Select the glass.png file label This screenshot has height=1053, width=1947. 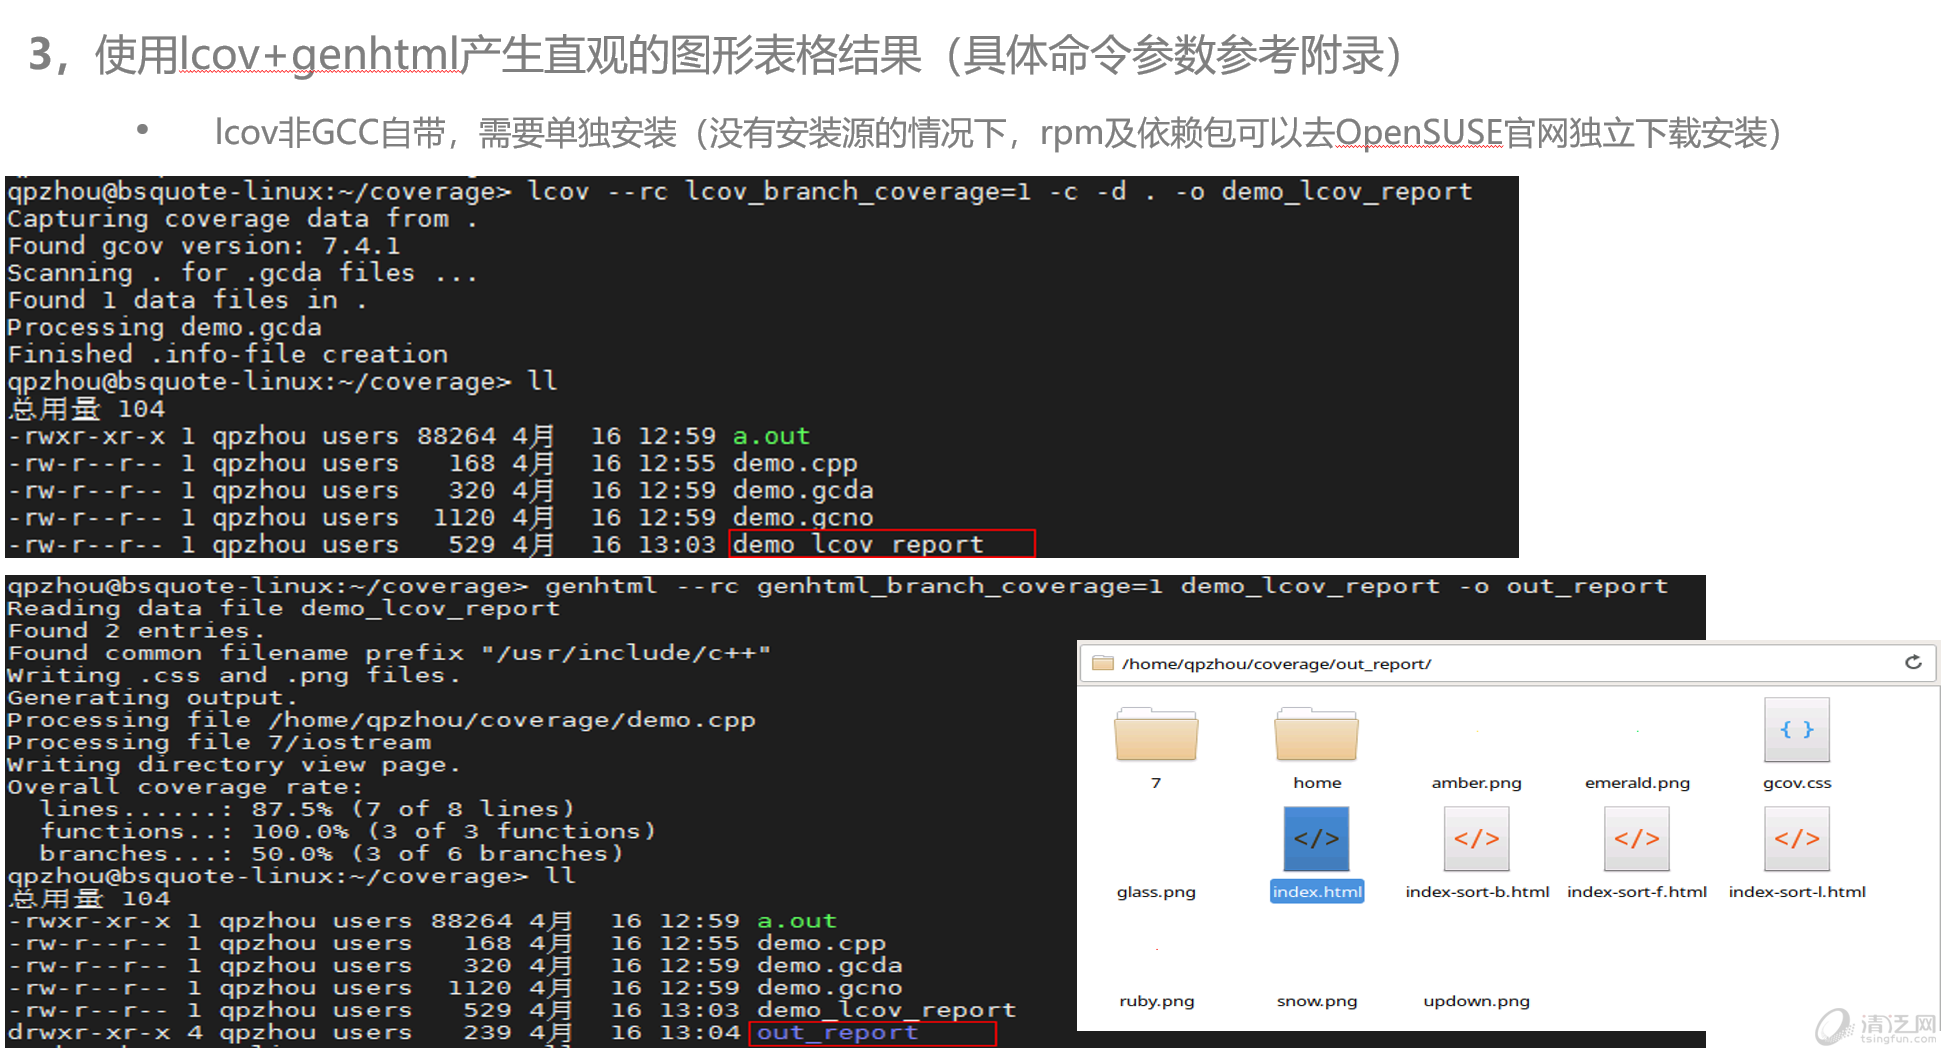(x=1156, y=892)
